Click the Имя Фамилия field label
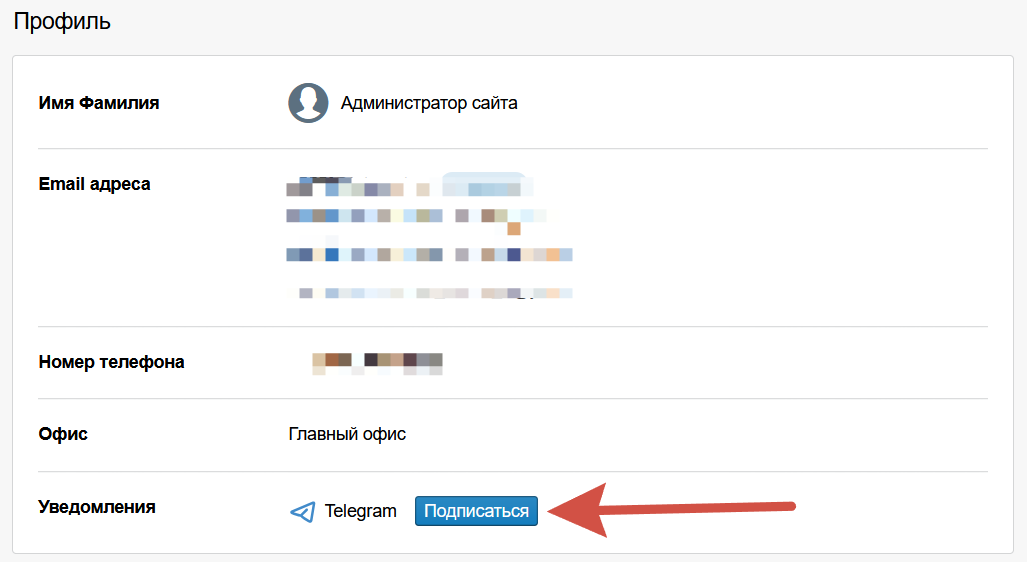This screenshot has height=562, width=1027. point(99,103)
